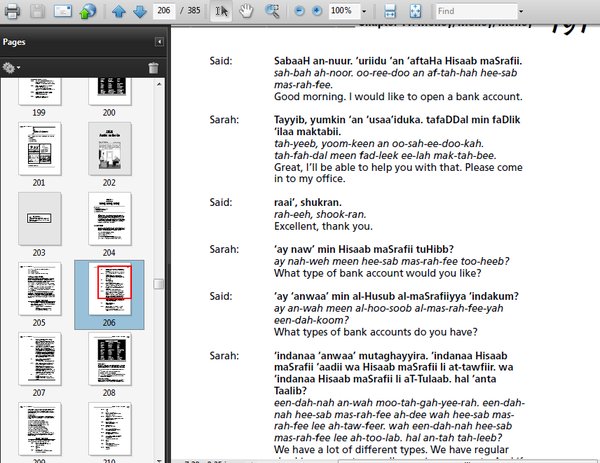The height and width of the screenshot is (463, 600).
Task: Click the globe upload icon
Action: click(x=88, y=11)
